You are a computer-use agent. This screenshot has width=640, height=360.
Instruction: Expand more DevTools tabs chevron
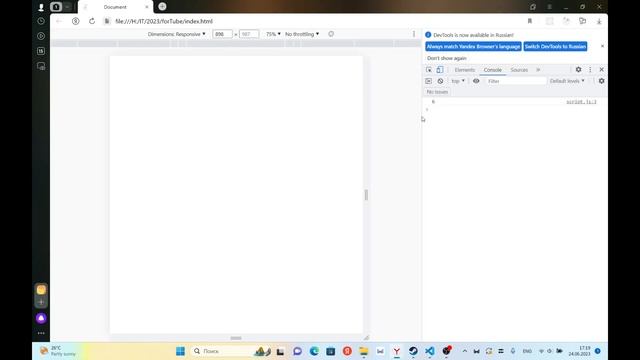[x=538, y=70]
